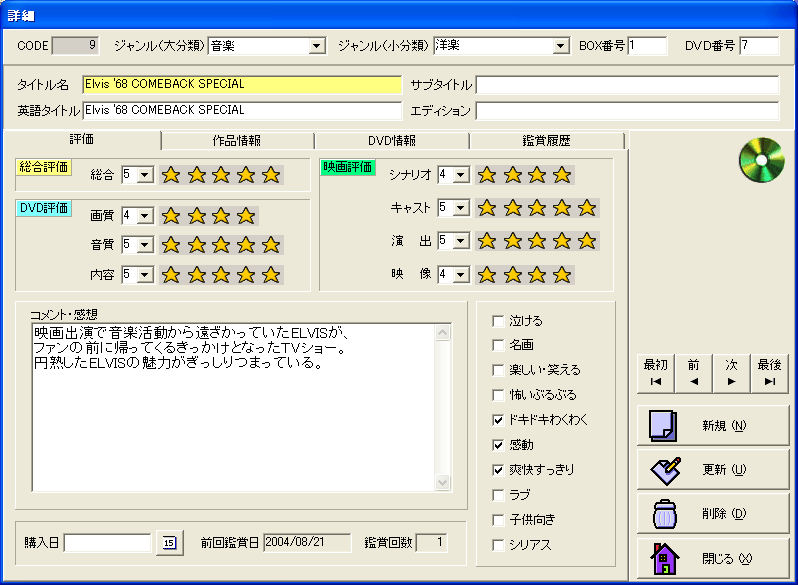Click the 閉じる (X) button label
The image size is (798, 585).
click(727, 559)
